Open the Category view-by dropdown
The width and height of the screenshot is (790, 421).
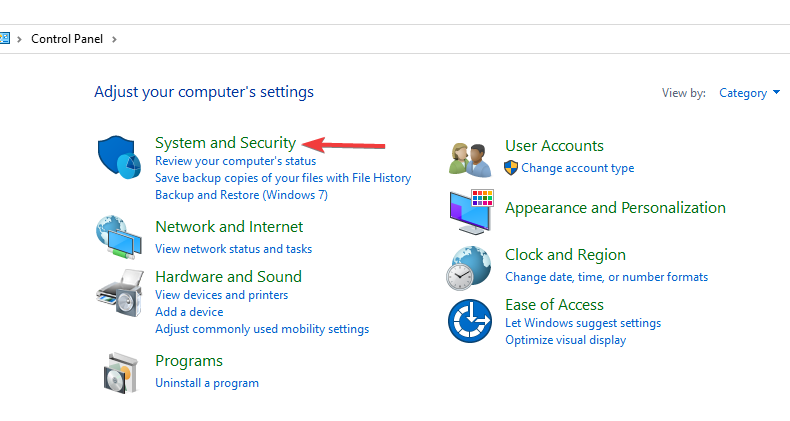pos(749,93)
